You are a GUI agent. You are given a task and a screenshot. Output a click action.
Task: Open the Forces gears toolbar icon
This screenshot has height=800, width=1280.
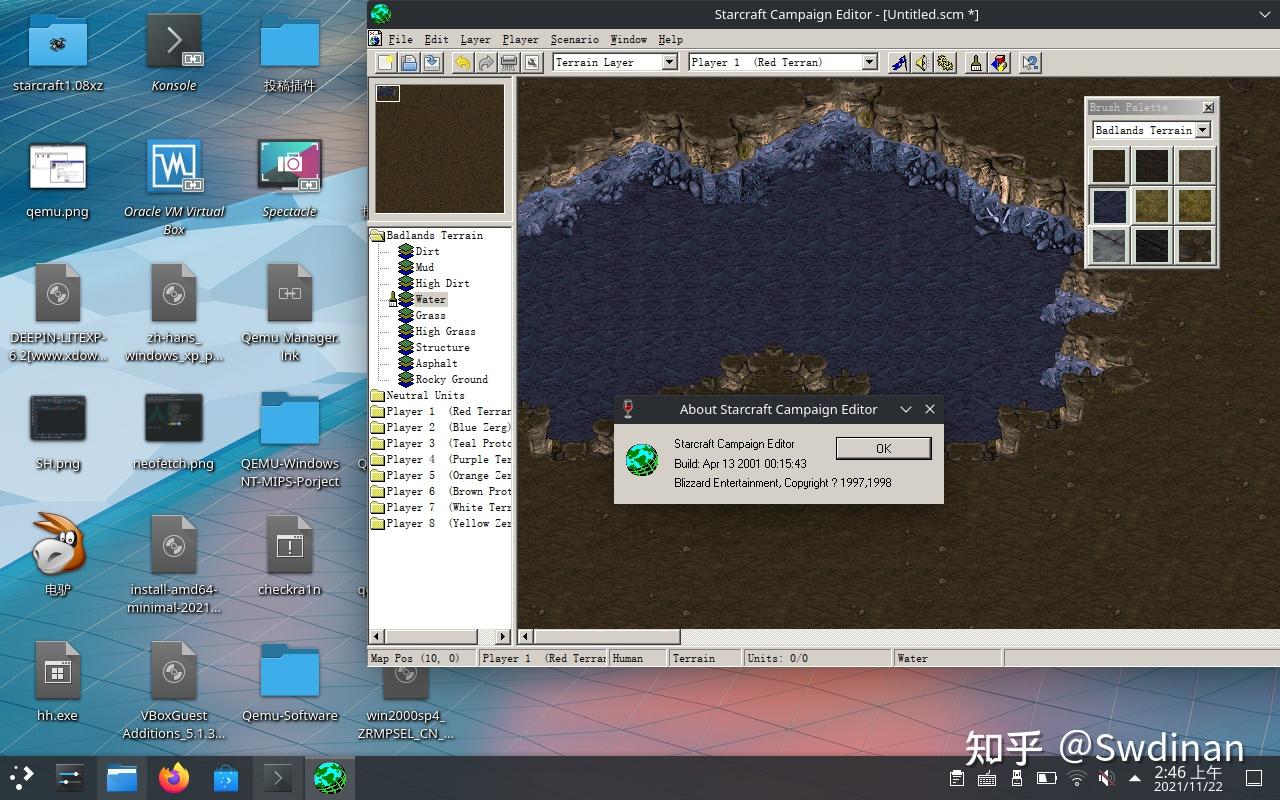[x=944, y=62]
